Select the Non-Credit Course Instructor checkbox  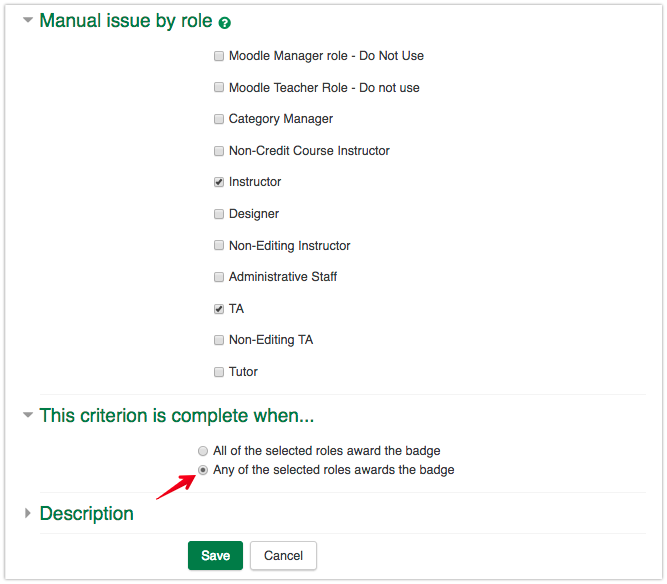point(219,151)
